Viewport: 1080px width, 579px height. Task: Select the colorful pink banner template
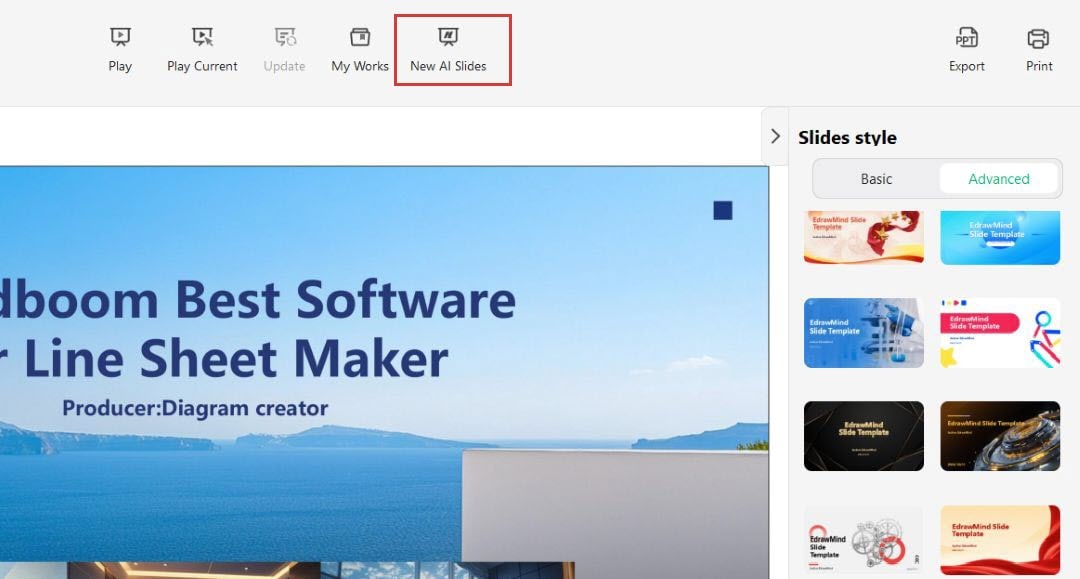tap(1000, 333)
